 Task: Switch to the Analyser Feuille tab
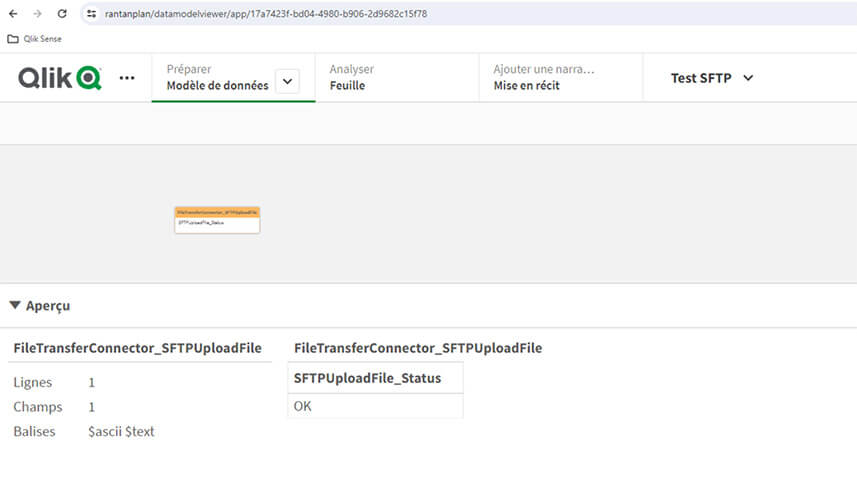[x=397, y=78]
